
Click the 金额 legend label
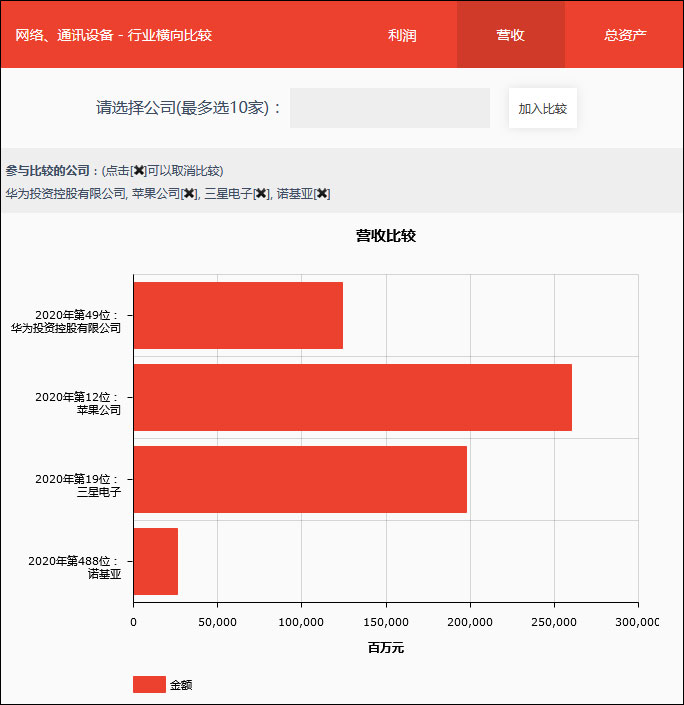click(x=181, y=685)
